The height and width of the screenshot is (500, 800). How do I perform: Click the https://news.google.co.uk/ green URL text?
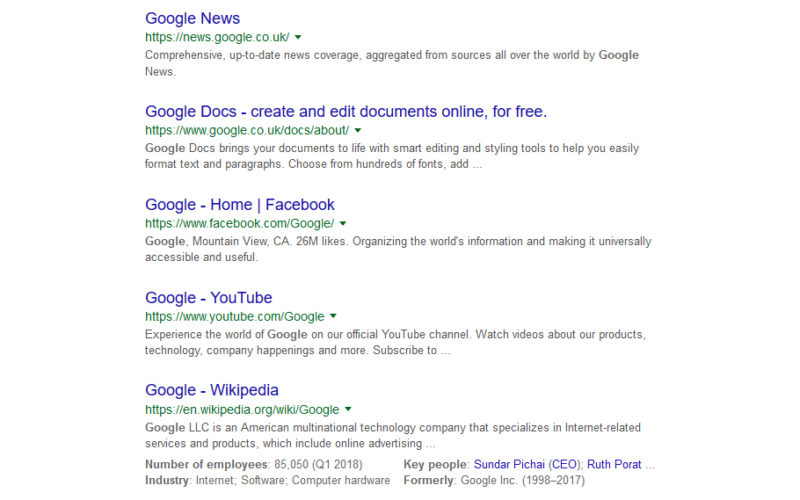pyautogui.click(x=217, y=37)
